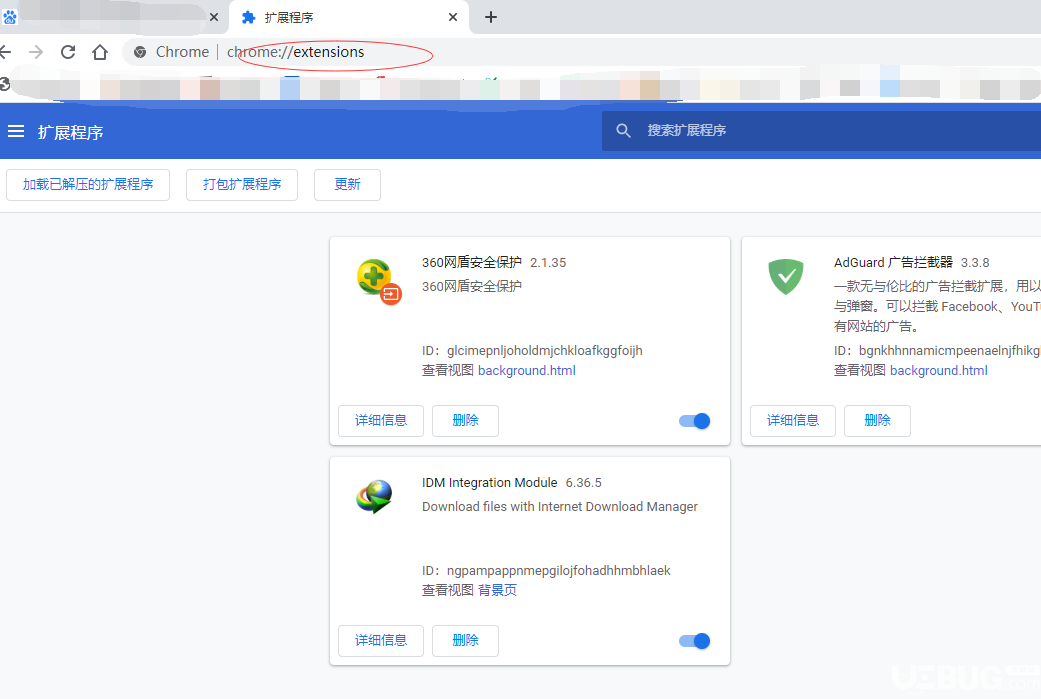Viewport: 1041px width, 699px height.
Task: Click 删除 for IDM Integration Module
Action: [465, 641]
